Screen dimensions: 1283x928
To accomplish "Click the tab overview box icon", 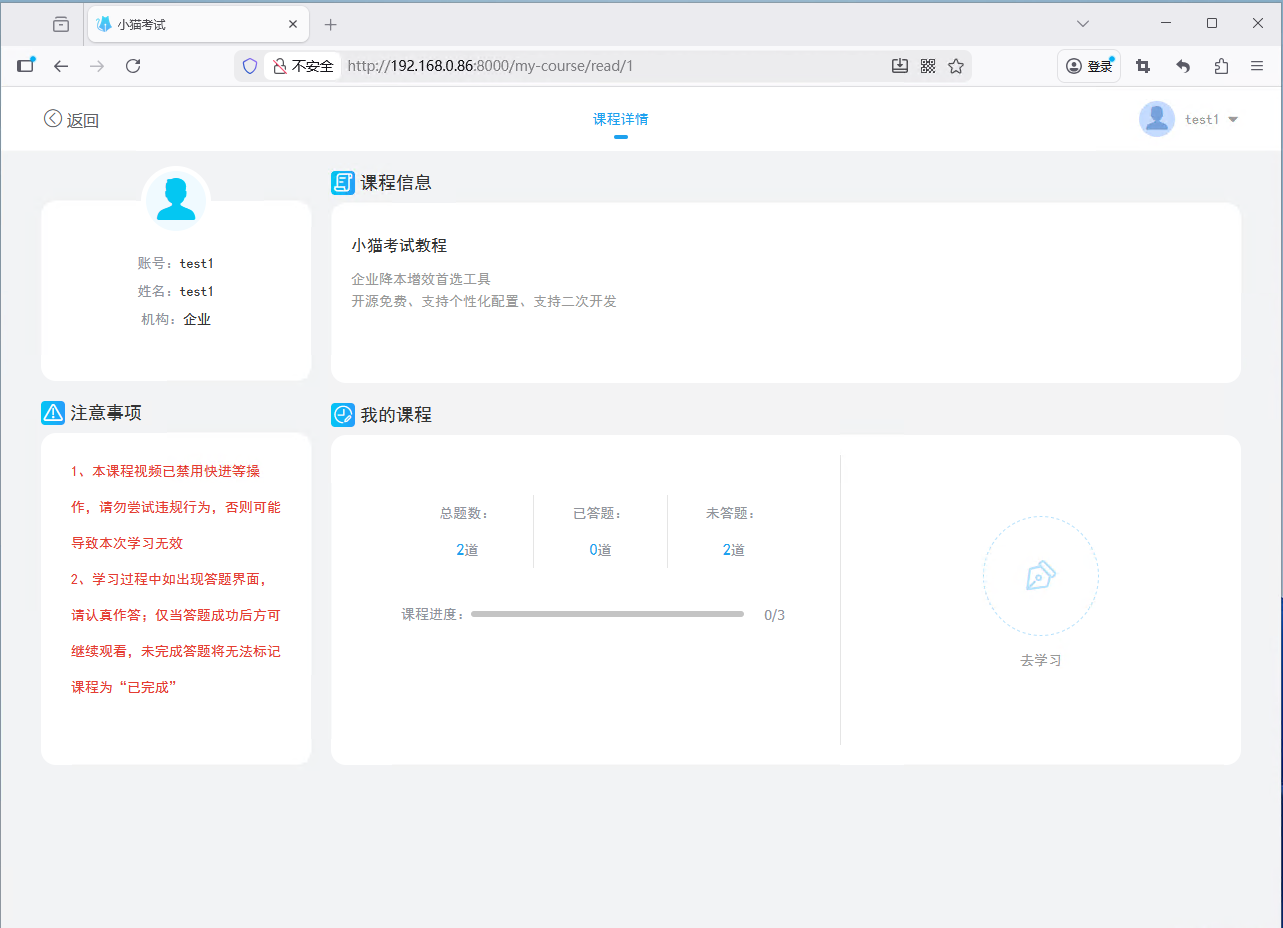I will click(61, 24).
